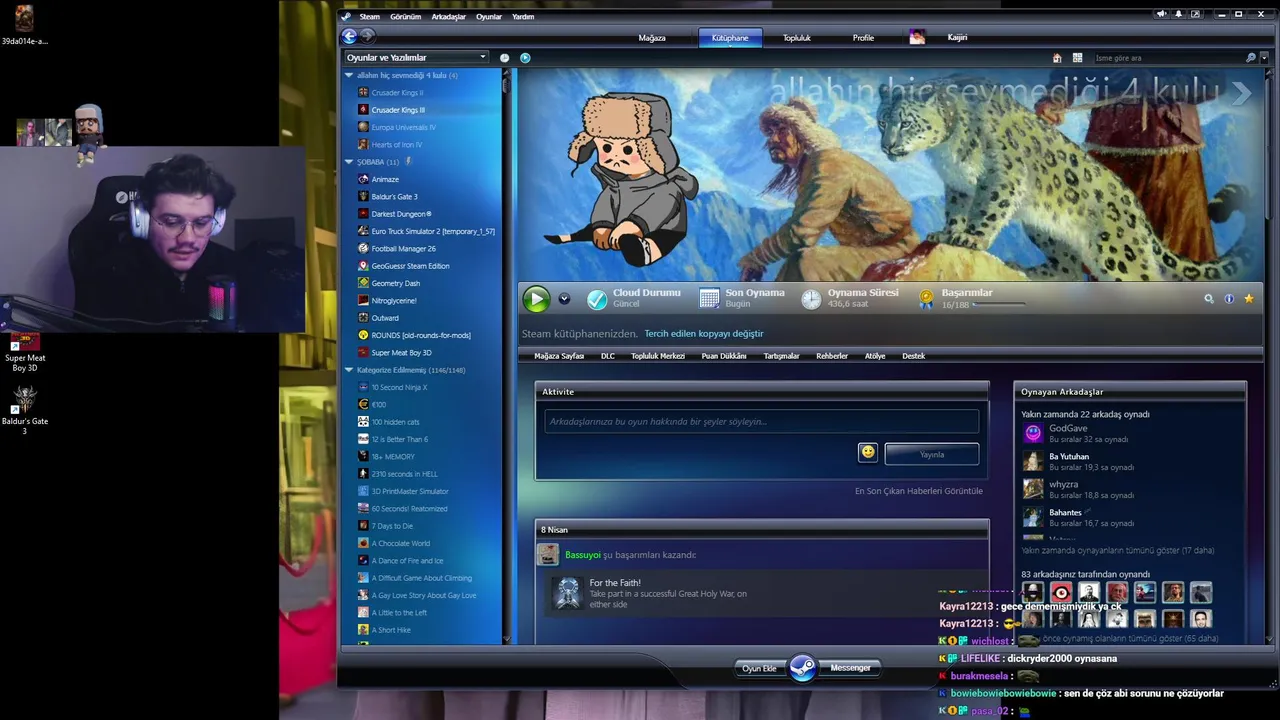Open the Yardım menu

click(523, 16)
